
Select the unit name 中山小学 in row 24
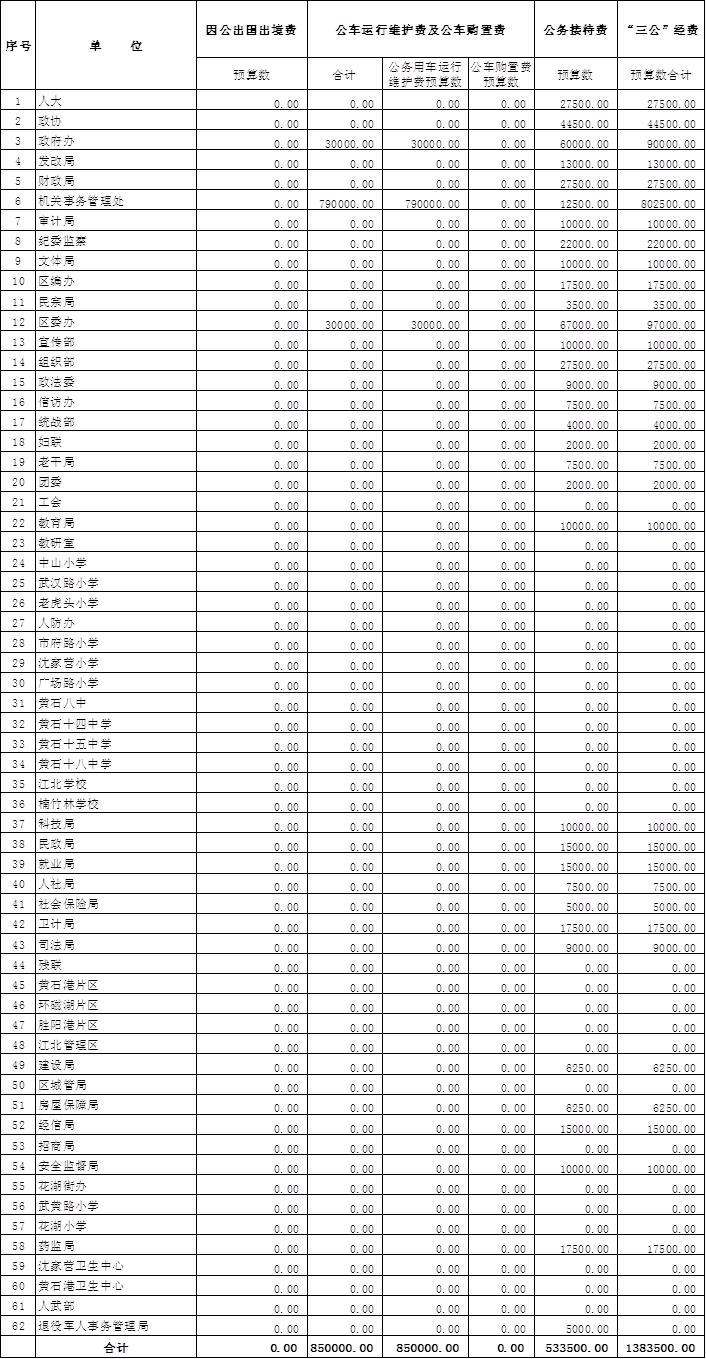[62, 563]
